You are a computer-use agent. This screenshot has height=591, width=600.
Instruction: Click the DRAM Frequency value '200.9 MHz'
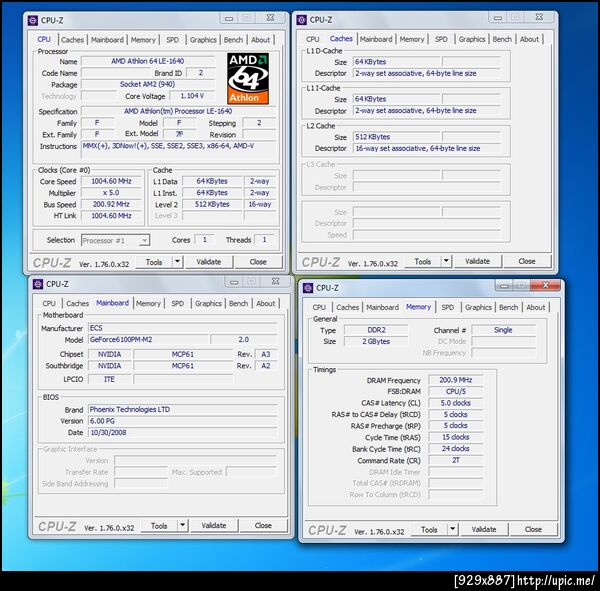pos(456,380)
